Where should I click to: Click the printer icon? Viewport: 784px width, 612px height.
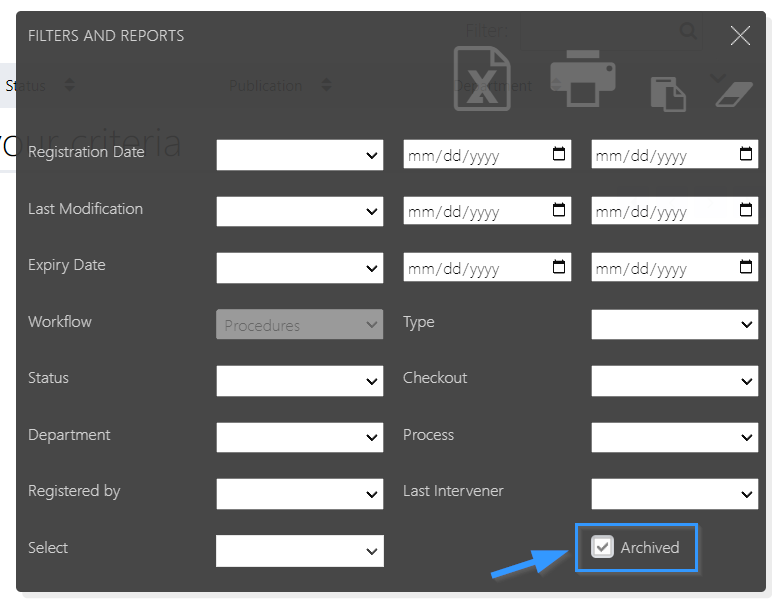(582, 78)
